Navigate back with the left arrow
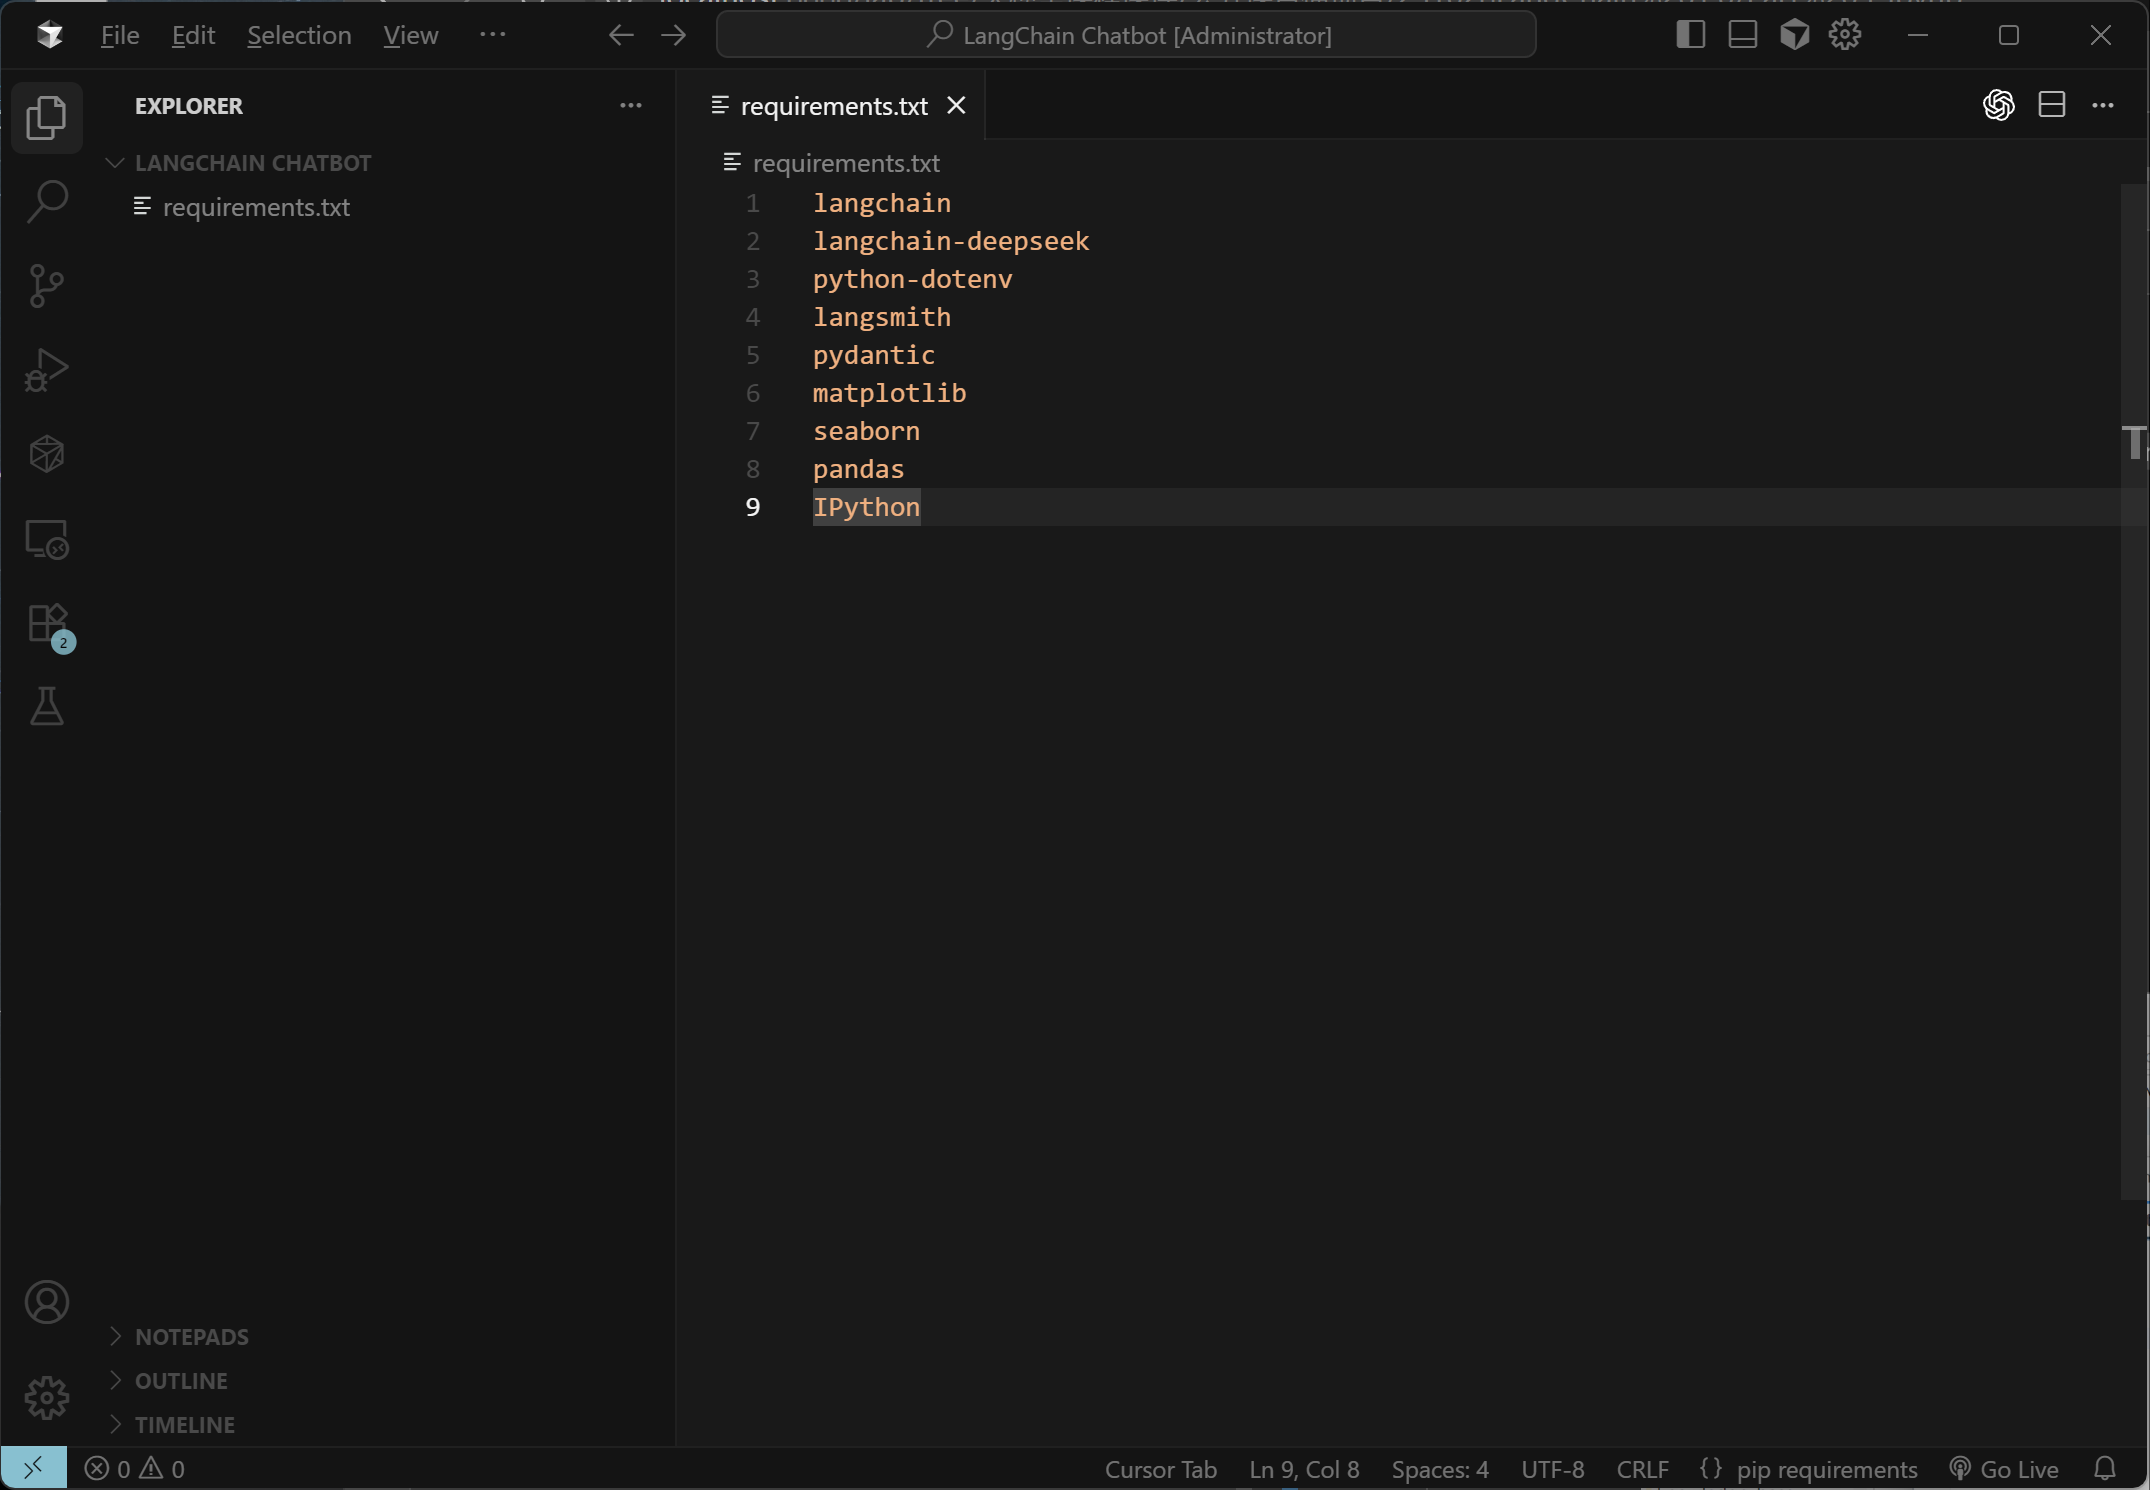 click(x=621, y=35)
